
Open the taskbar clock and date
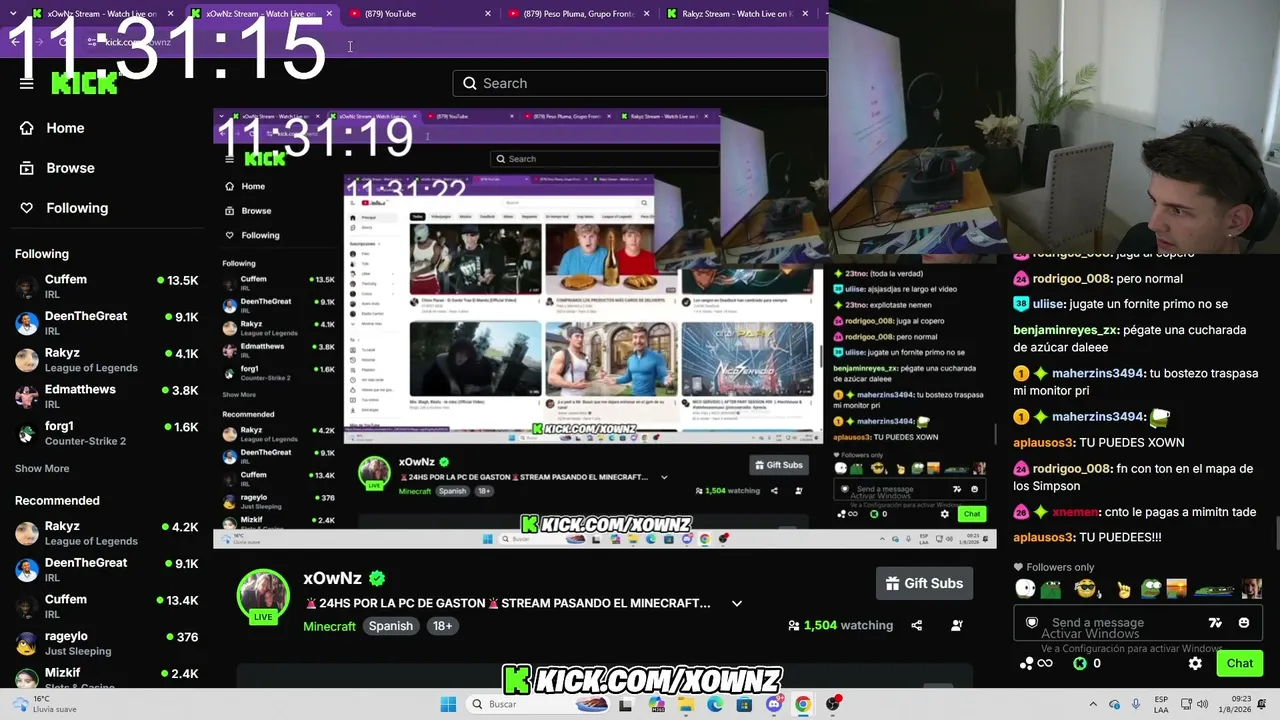1237,704
